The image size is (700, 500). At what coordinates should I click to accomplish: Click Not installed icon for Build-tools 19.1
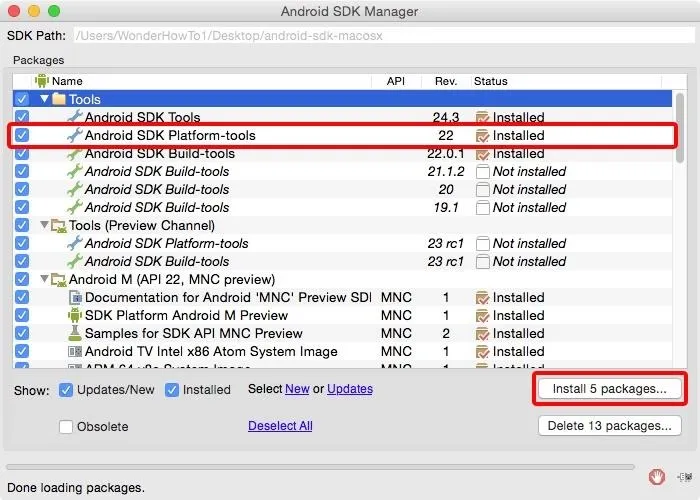click(x=482, y=208)
